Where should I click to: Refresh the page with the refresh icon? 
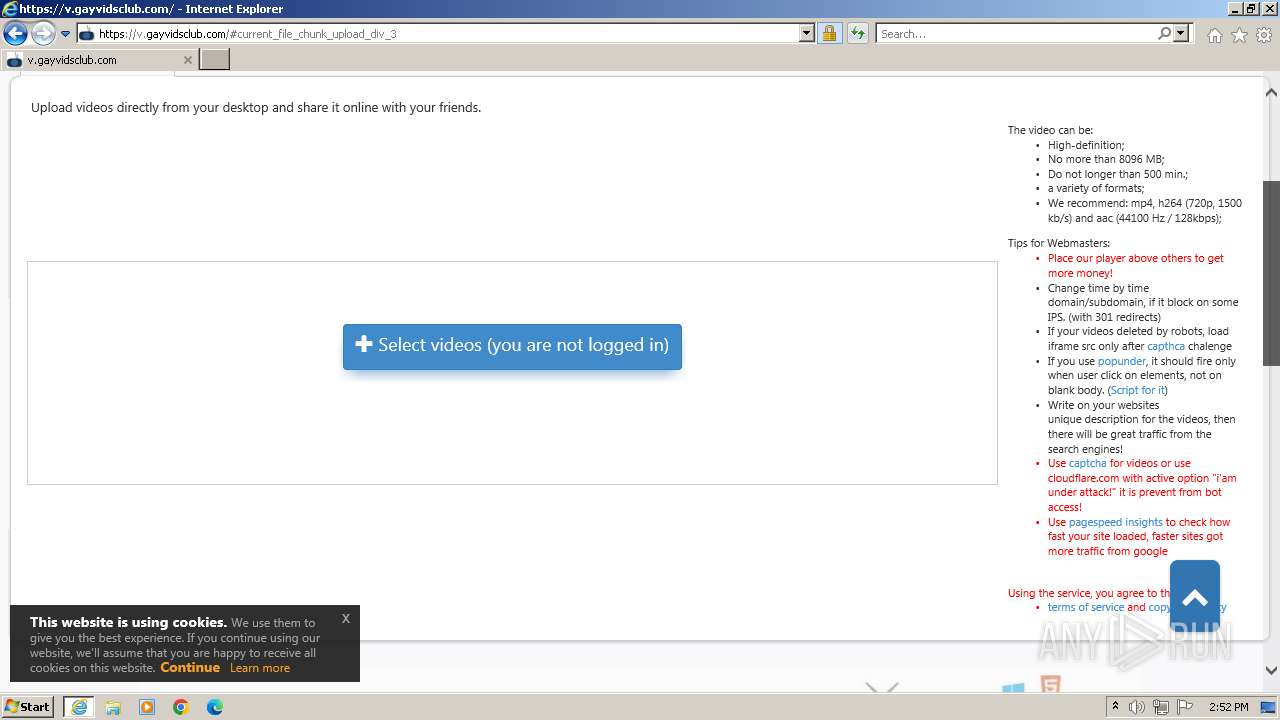857,33
